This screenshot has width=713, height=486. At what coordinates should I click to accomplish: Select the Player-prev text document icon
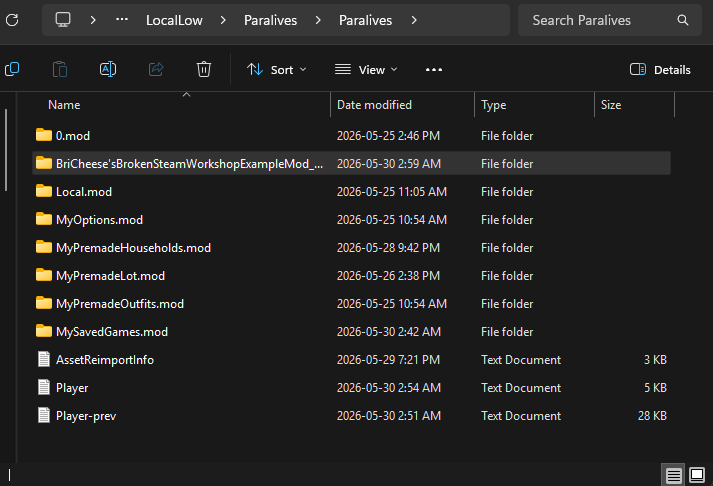coord(44,415)
